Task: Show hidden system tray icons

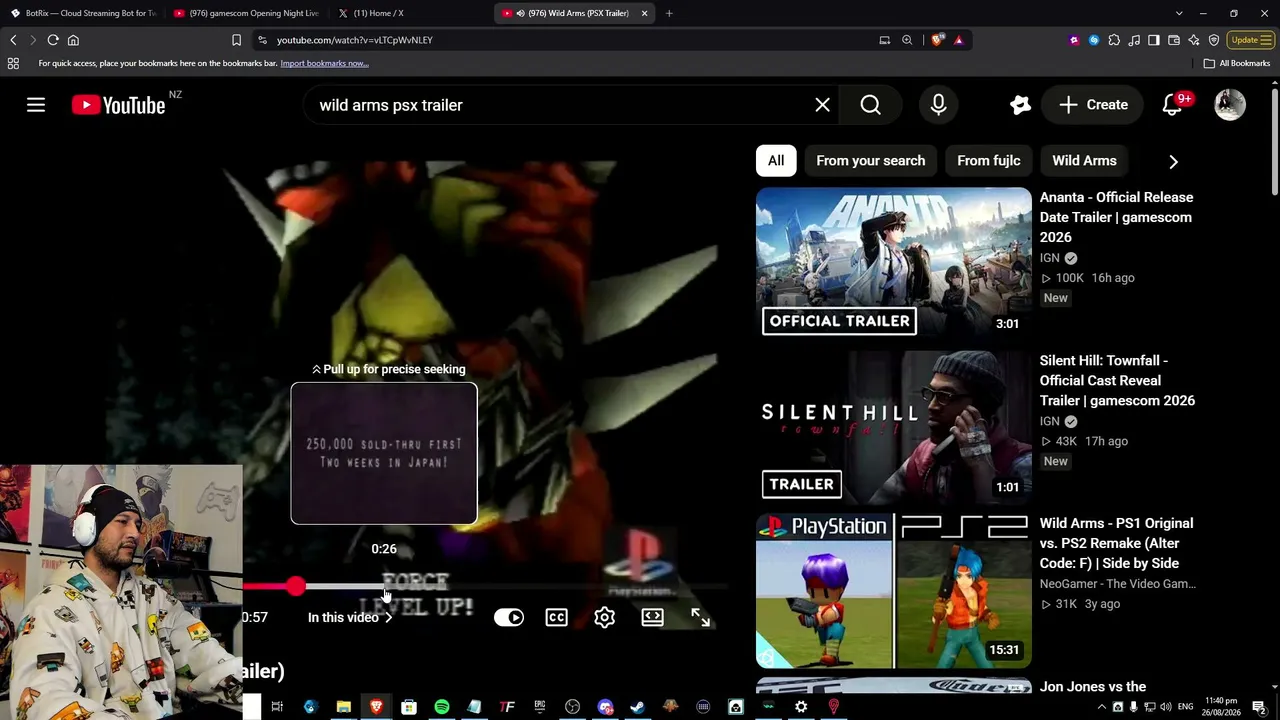Action: point(1101,707)
